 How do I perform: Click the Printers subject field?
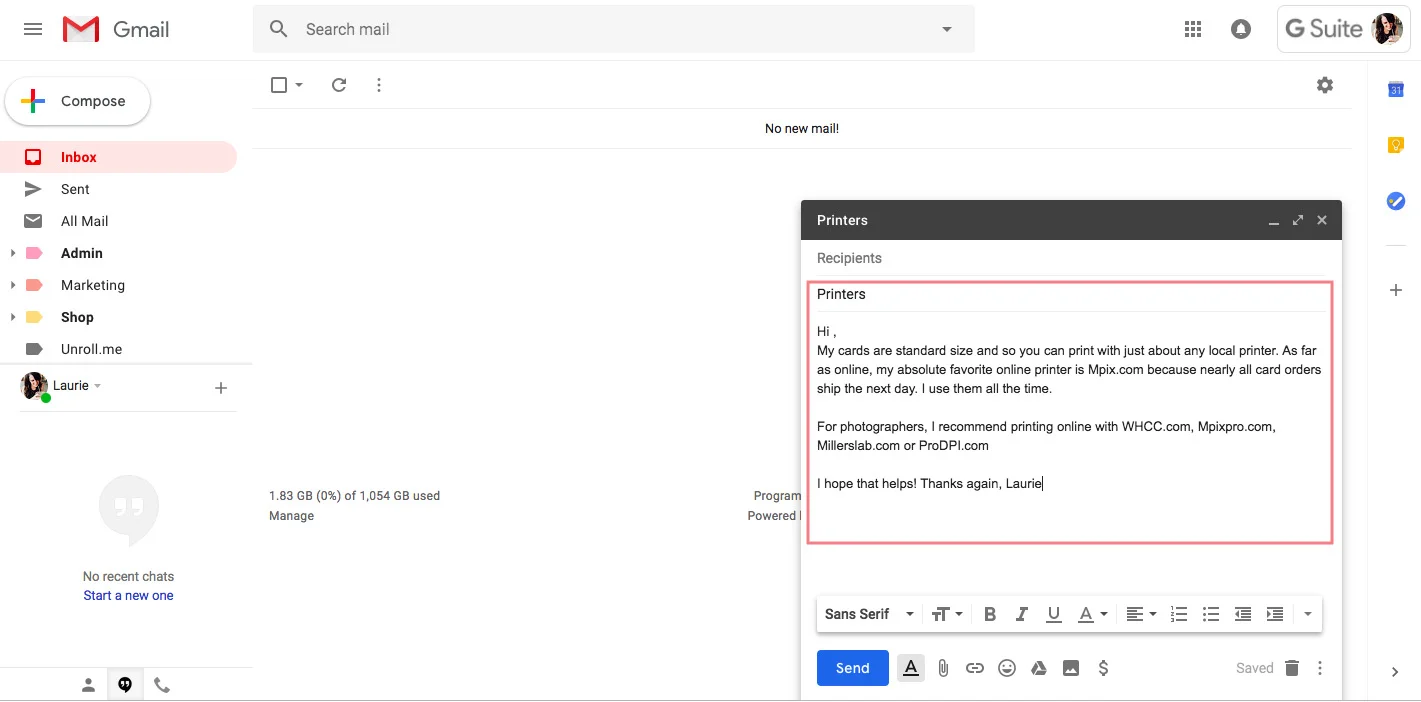point(1071,294)
